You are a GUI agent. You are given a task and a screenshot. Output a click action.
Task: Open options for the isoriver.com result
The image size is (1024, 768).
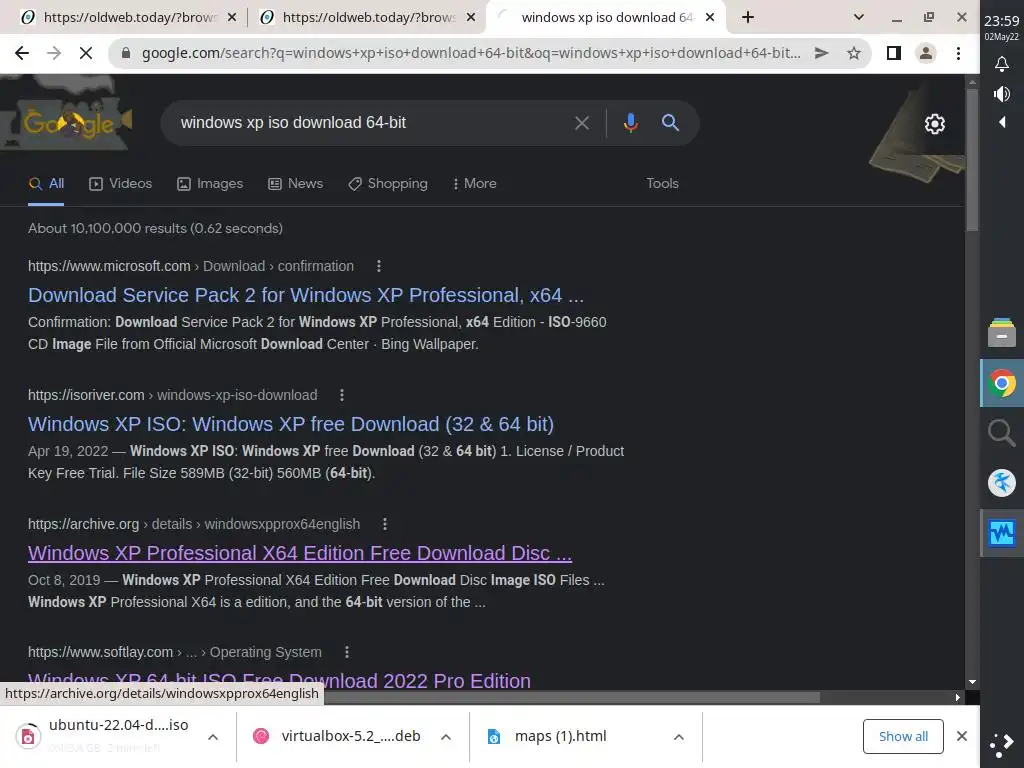(342, 395)
